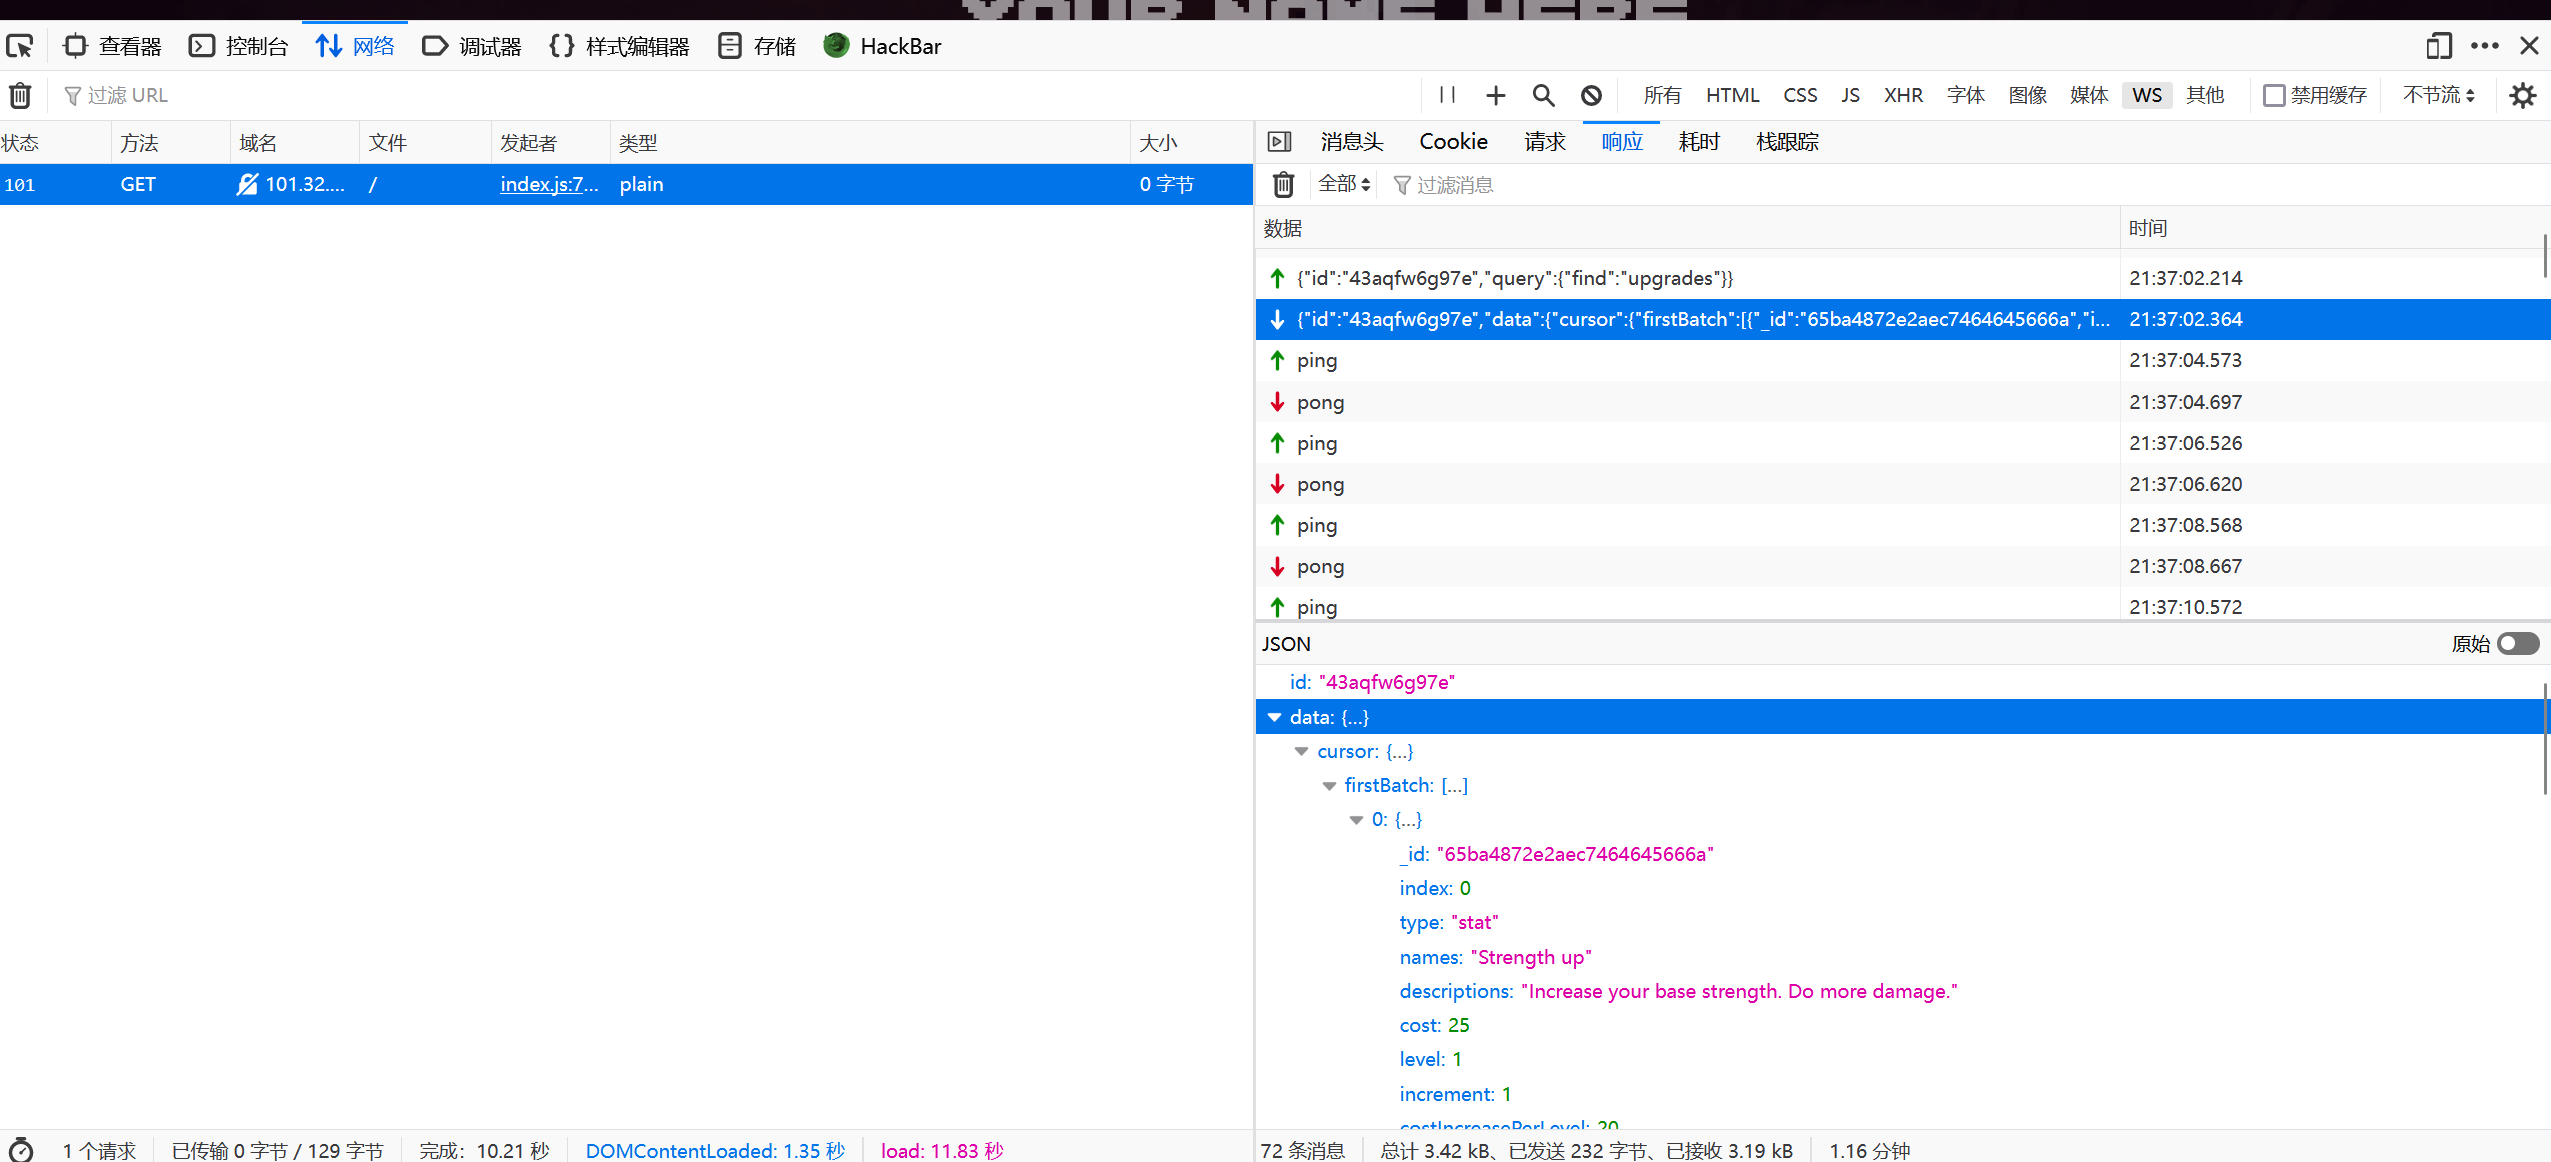Switch to 耗时 Timings tab
This screenshot has width=2551, height=1162.
1699,142
